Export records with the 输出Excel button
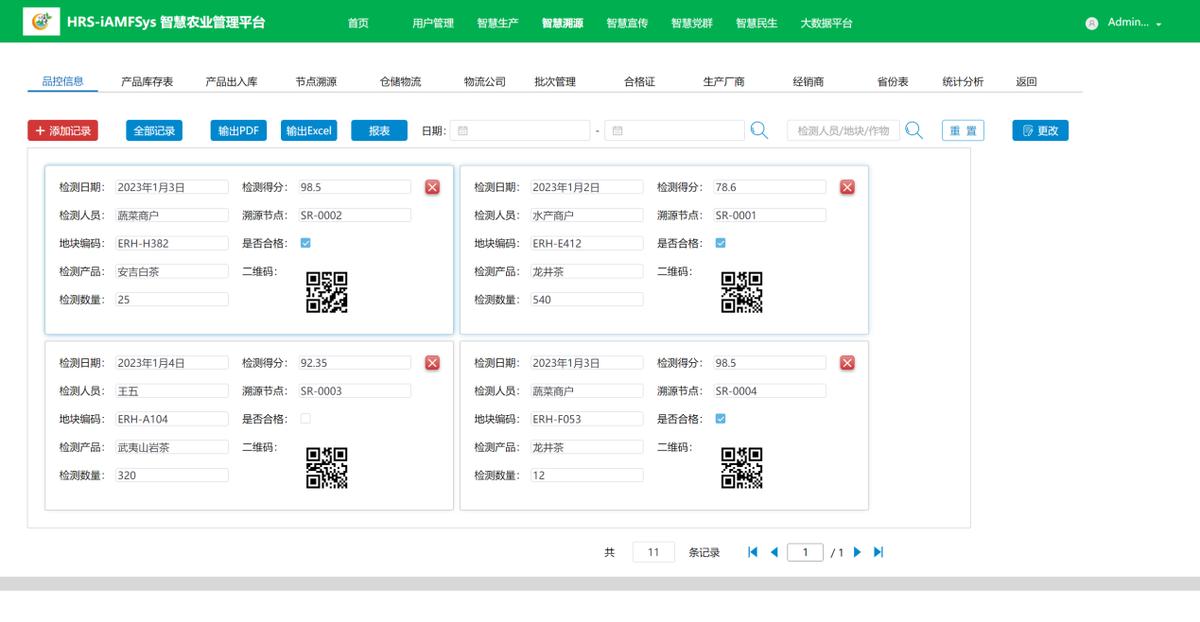Image resolution: width=1200 pixels, height=622 pixels. coord(308,130)
